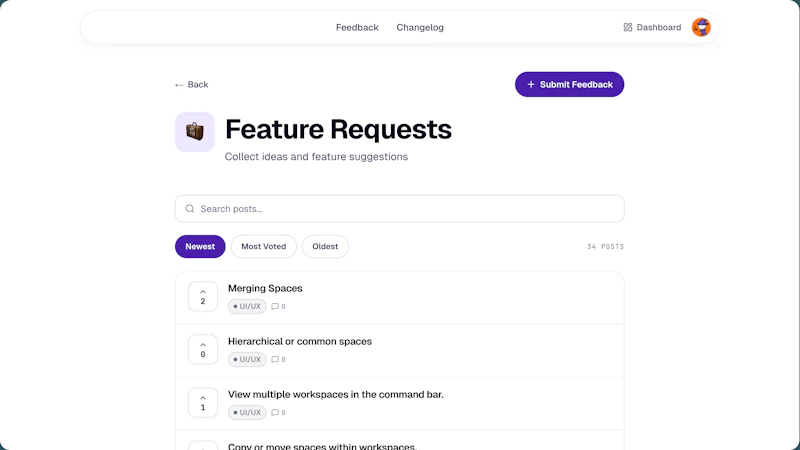Click the plus icon in Submit Feedback

[531, 85]
